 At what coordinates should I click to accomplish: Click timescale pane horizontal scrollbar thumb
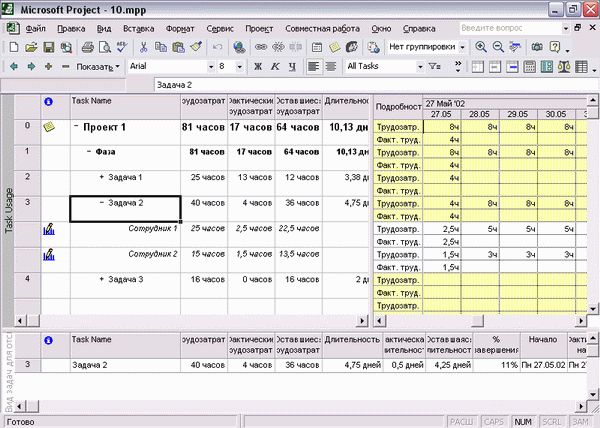coord(477,321)
